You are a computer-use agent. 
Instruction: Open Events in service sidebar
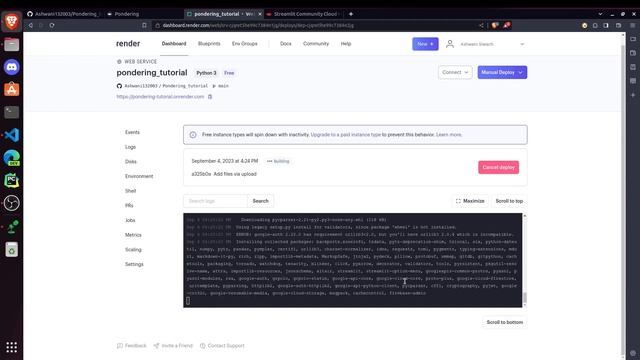132,132
